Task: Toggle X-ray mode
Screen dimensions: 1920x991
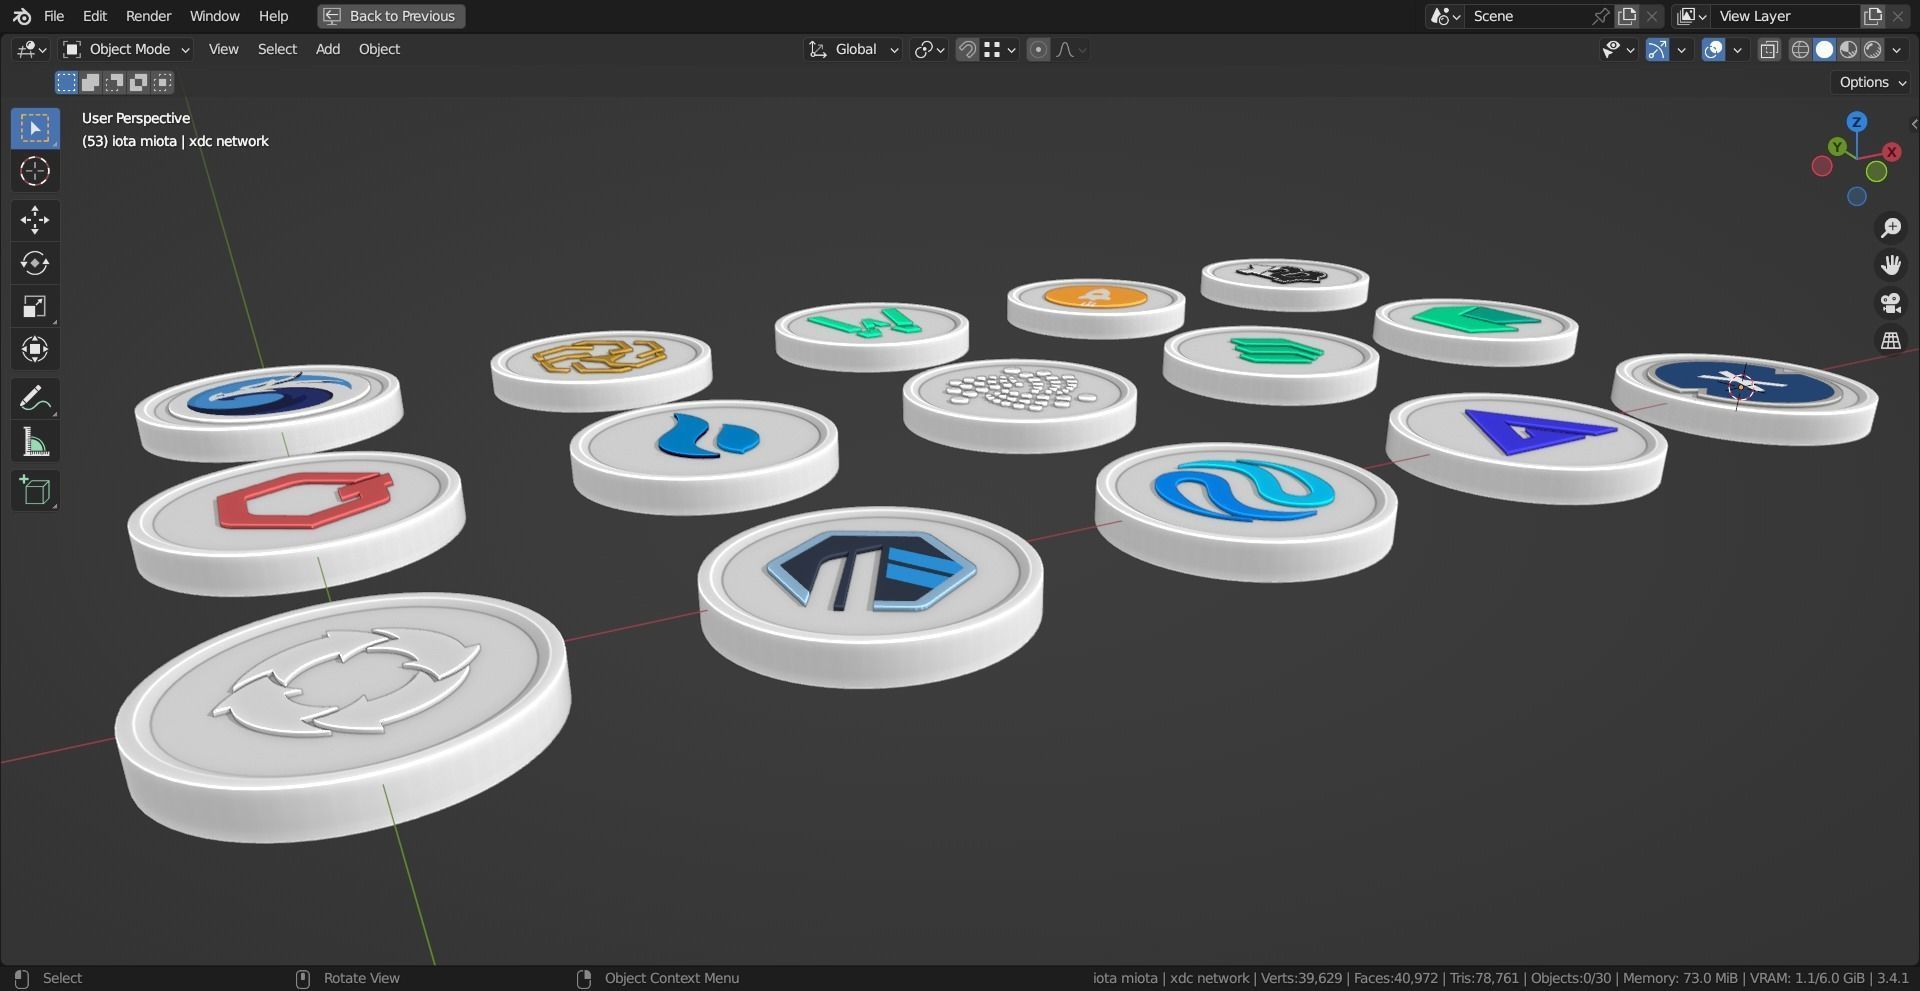Action: (x=1769, y=49)
